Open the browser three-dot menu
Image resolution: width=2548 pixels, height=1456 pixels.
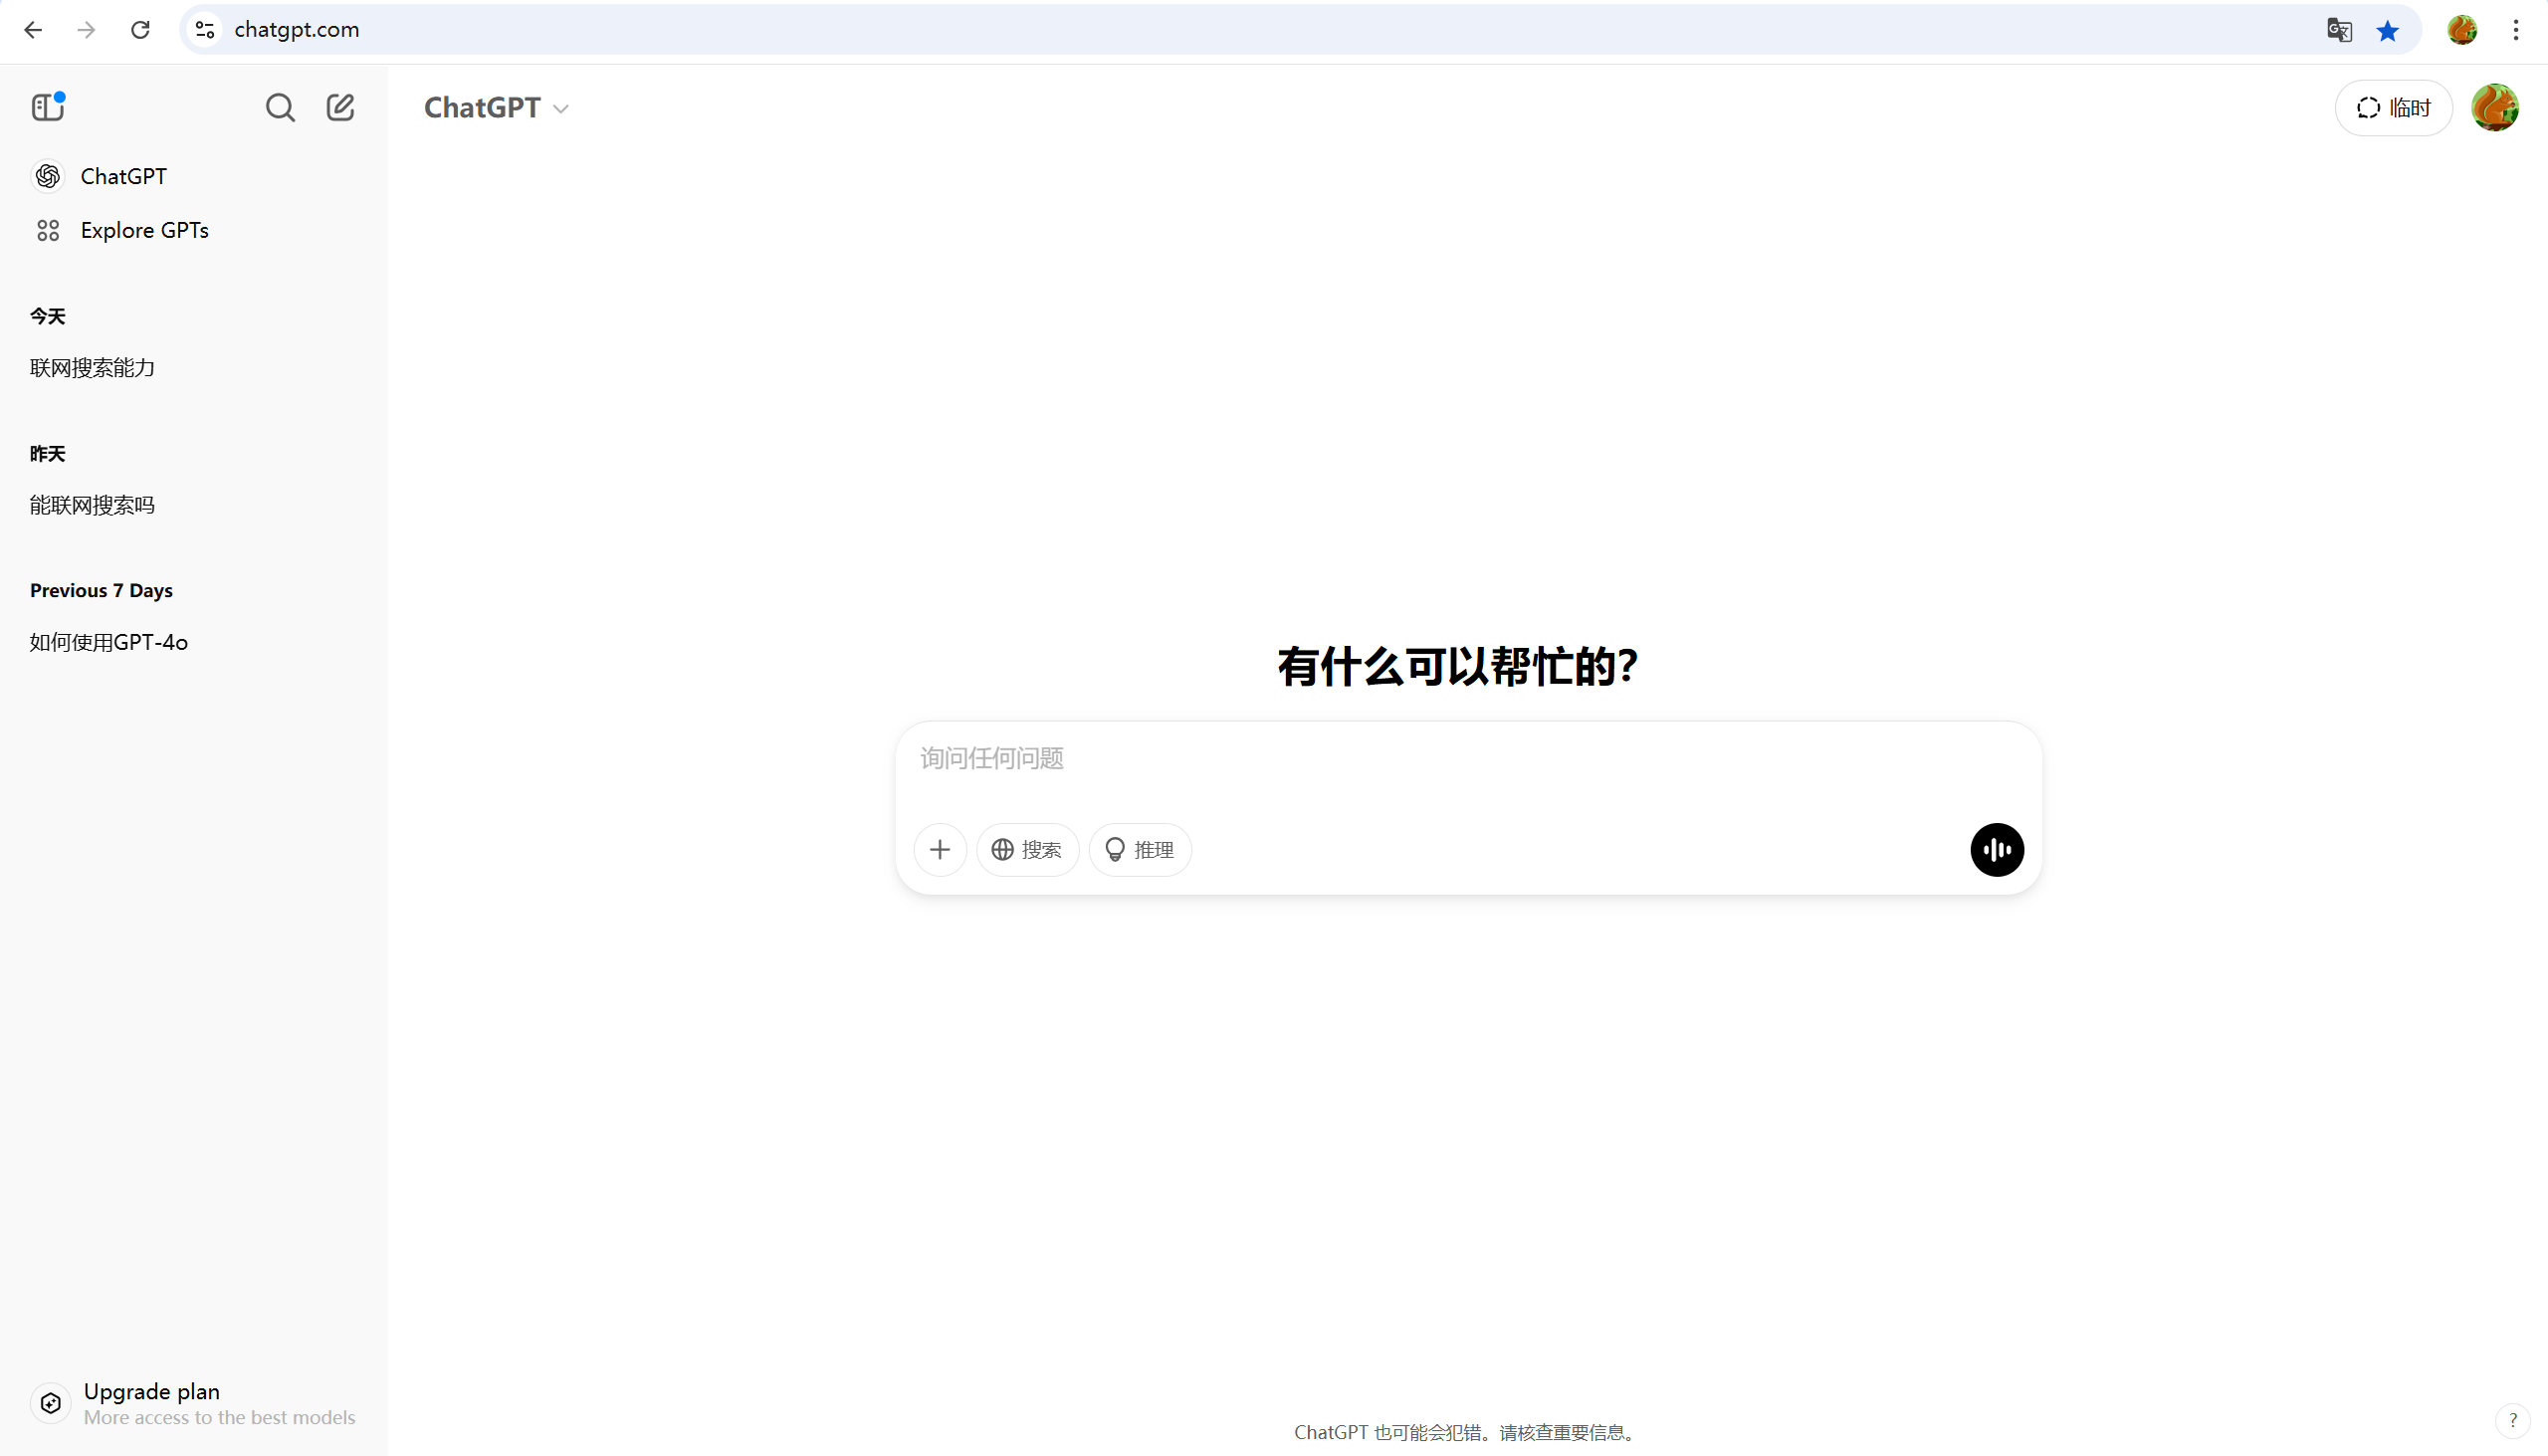click(2515, 29)
